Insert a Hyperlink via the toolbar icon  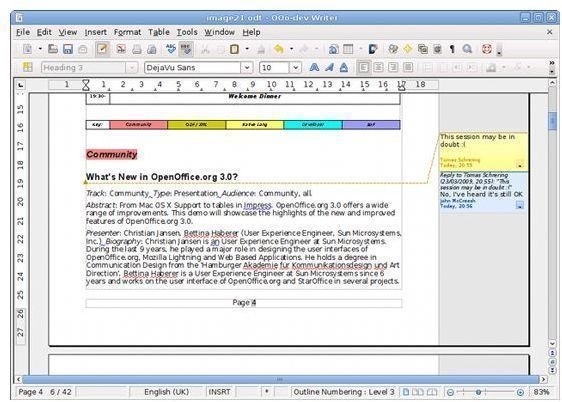point(333,49)
